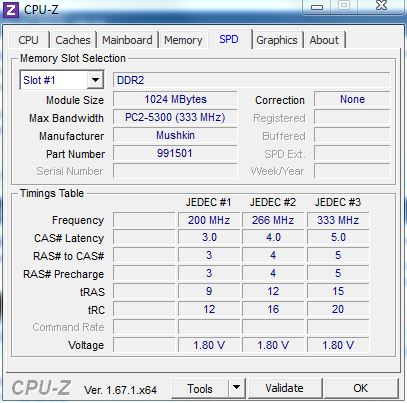Open the Mainboard tab
407x403 pixels.
tap(127, 40)
